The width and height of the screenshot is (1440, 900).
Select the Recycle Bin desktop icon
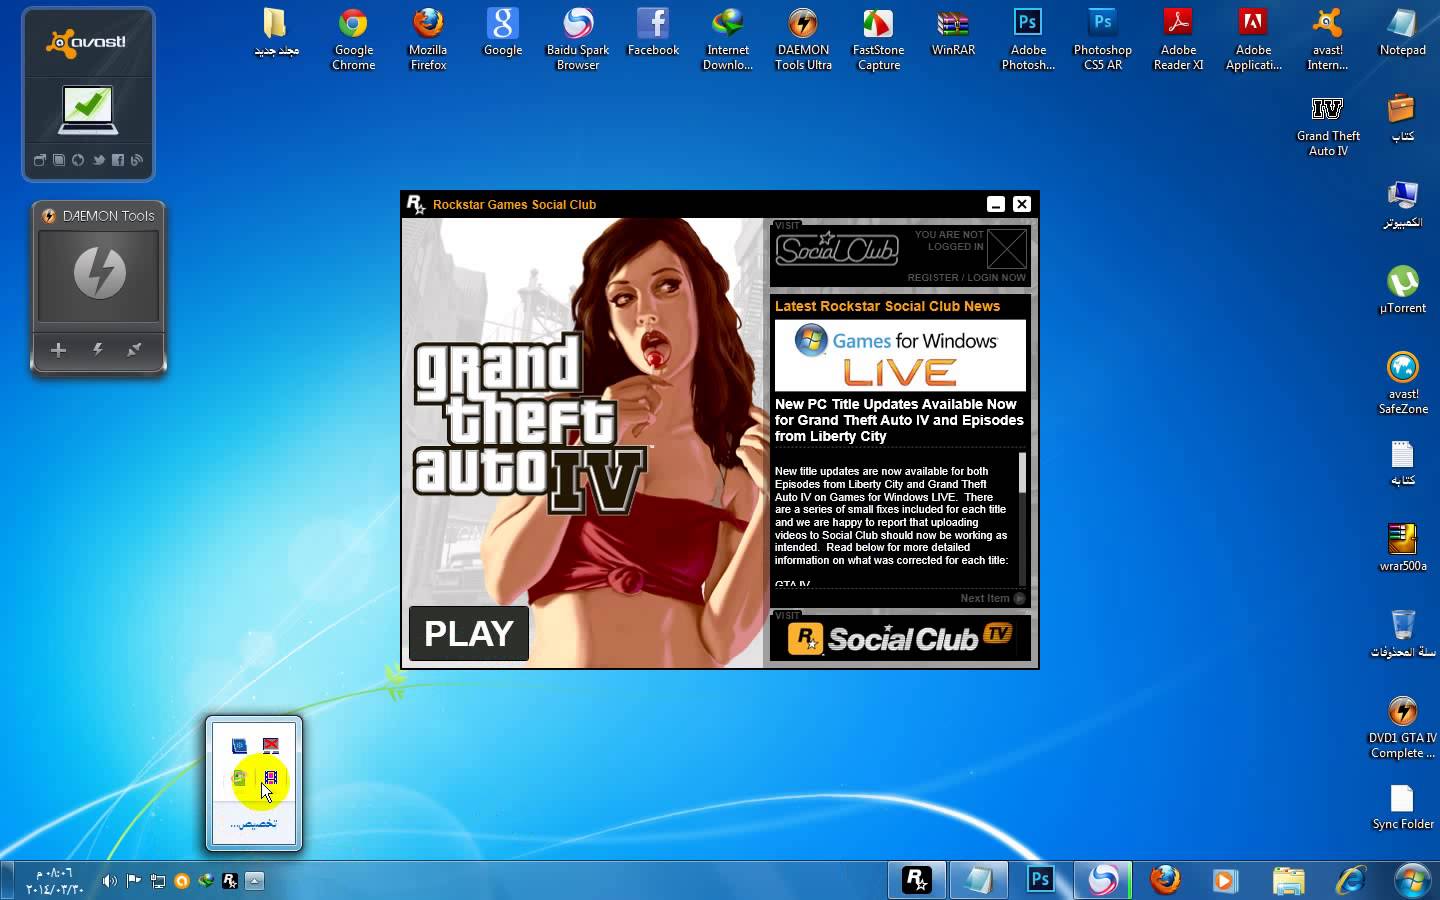[1403, 634]
